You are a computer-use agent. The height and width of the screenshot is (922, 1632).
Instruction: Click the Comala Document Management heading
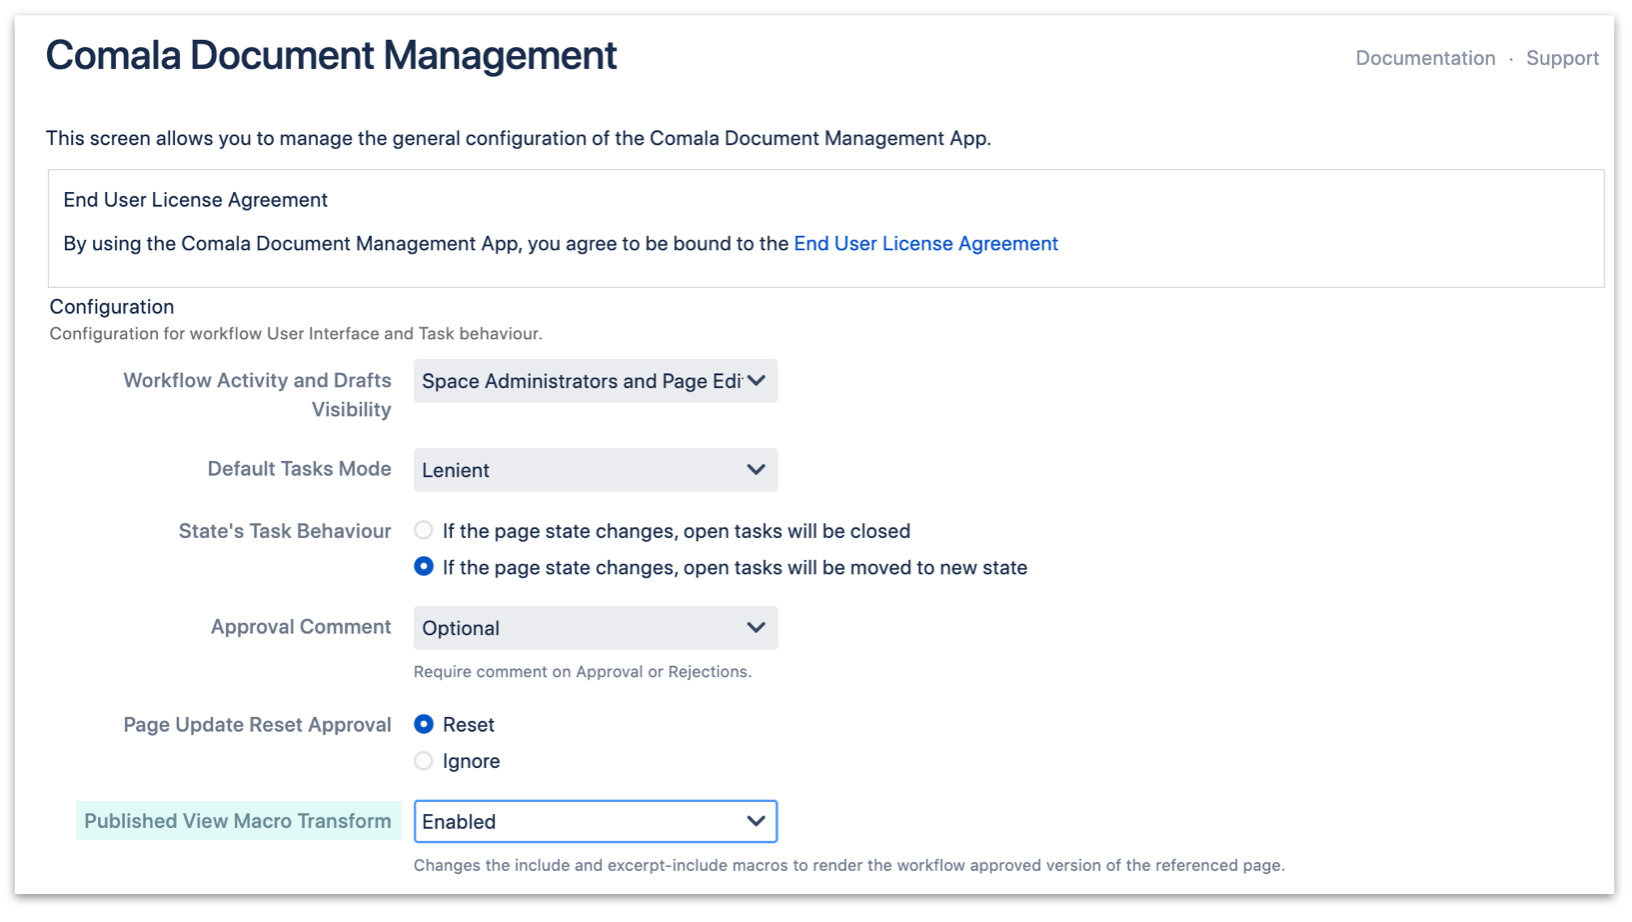tap(330, 55)
